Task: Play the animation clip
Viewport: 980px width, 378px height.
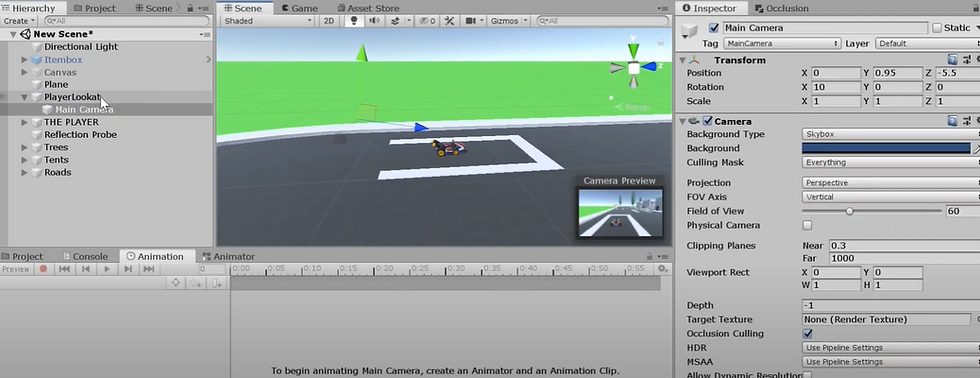Action: (107, 269)
